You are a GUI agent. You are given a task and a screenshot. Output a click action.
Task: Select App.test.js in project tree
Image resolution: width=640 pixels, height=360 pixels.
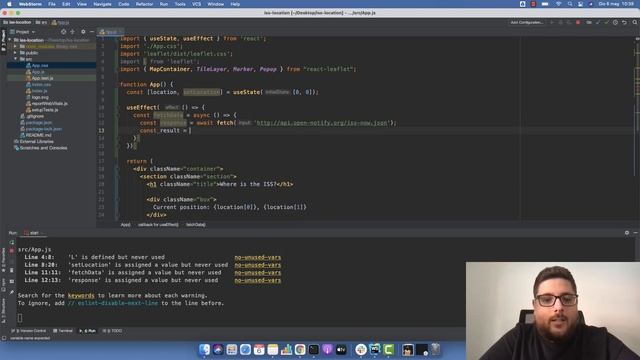(x=42, y=78)
